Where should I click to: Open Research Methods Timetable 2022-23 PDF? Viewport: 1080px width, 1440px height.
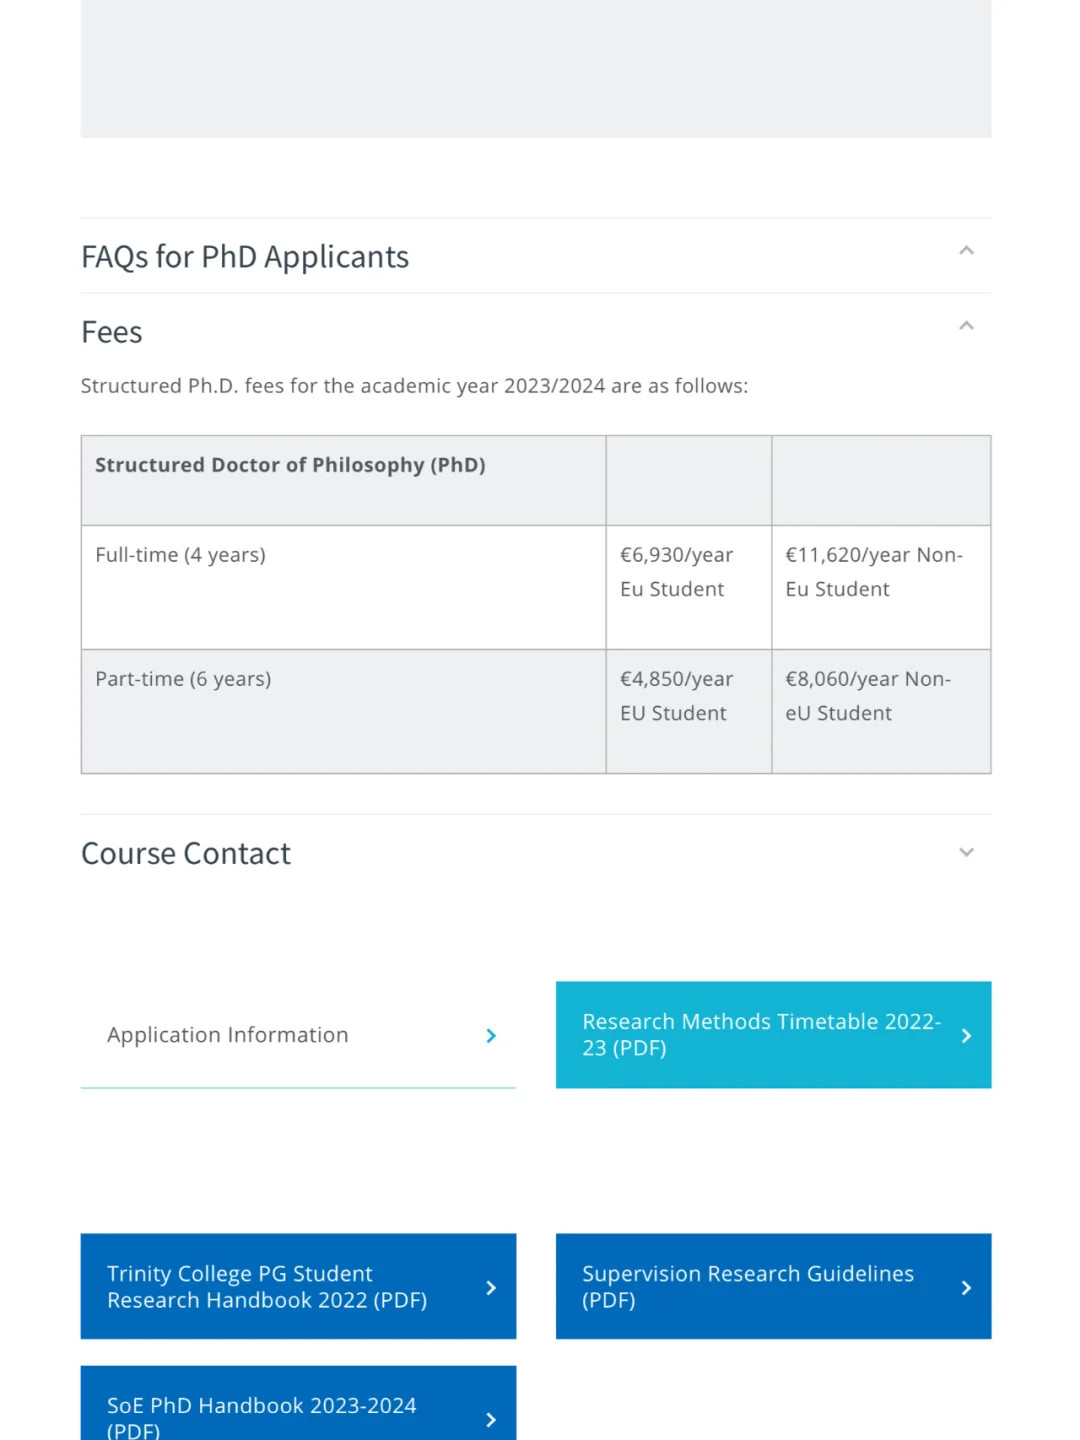[x=773, y=1035]
